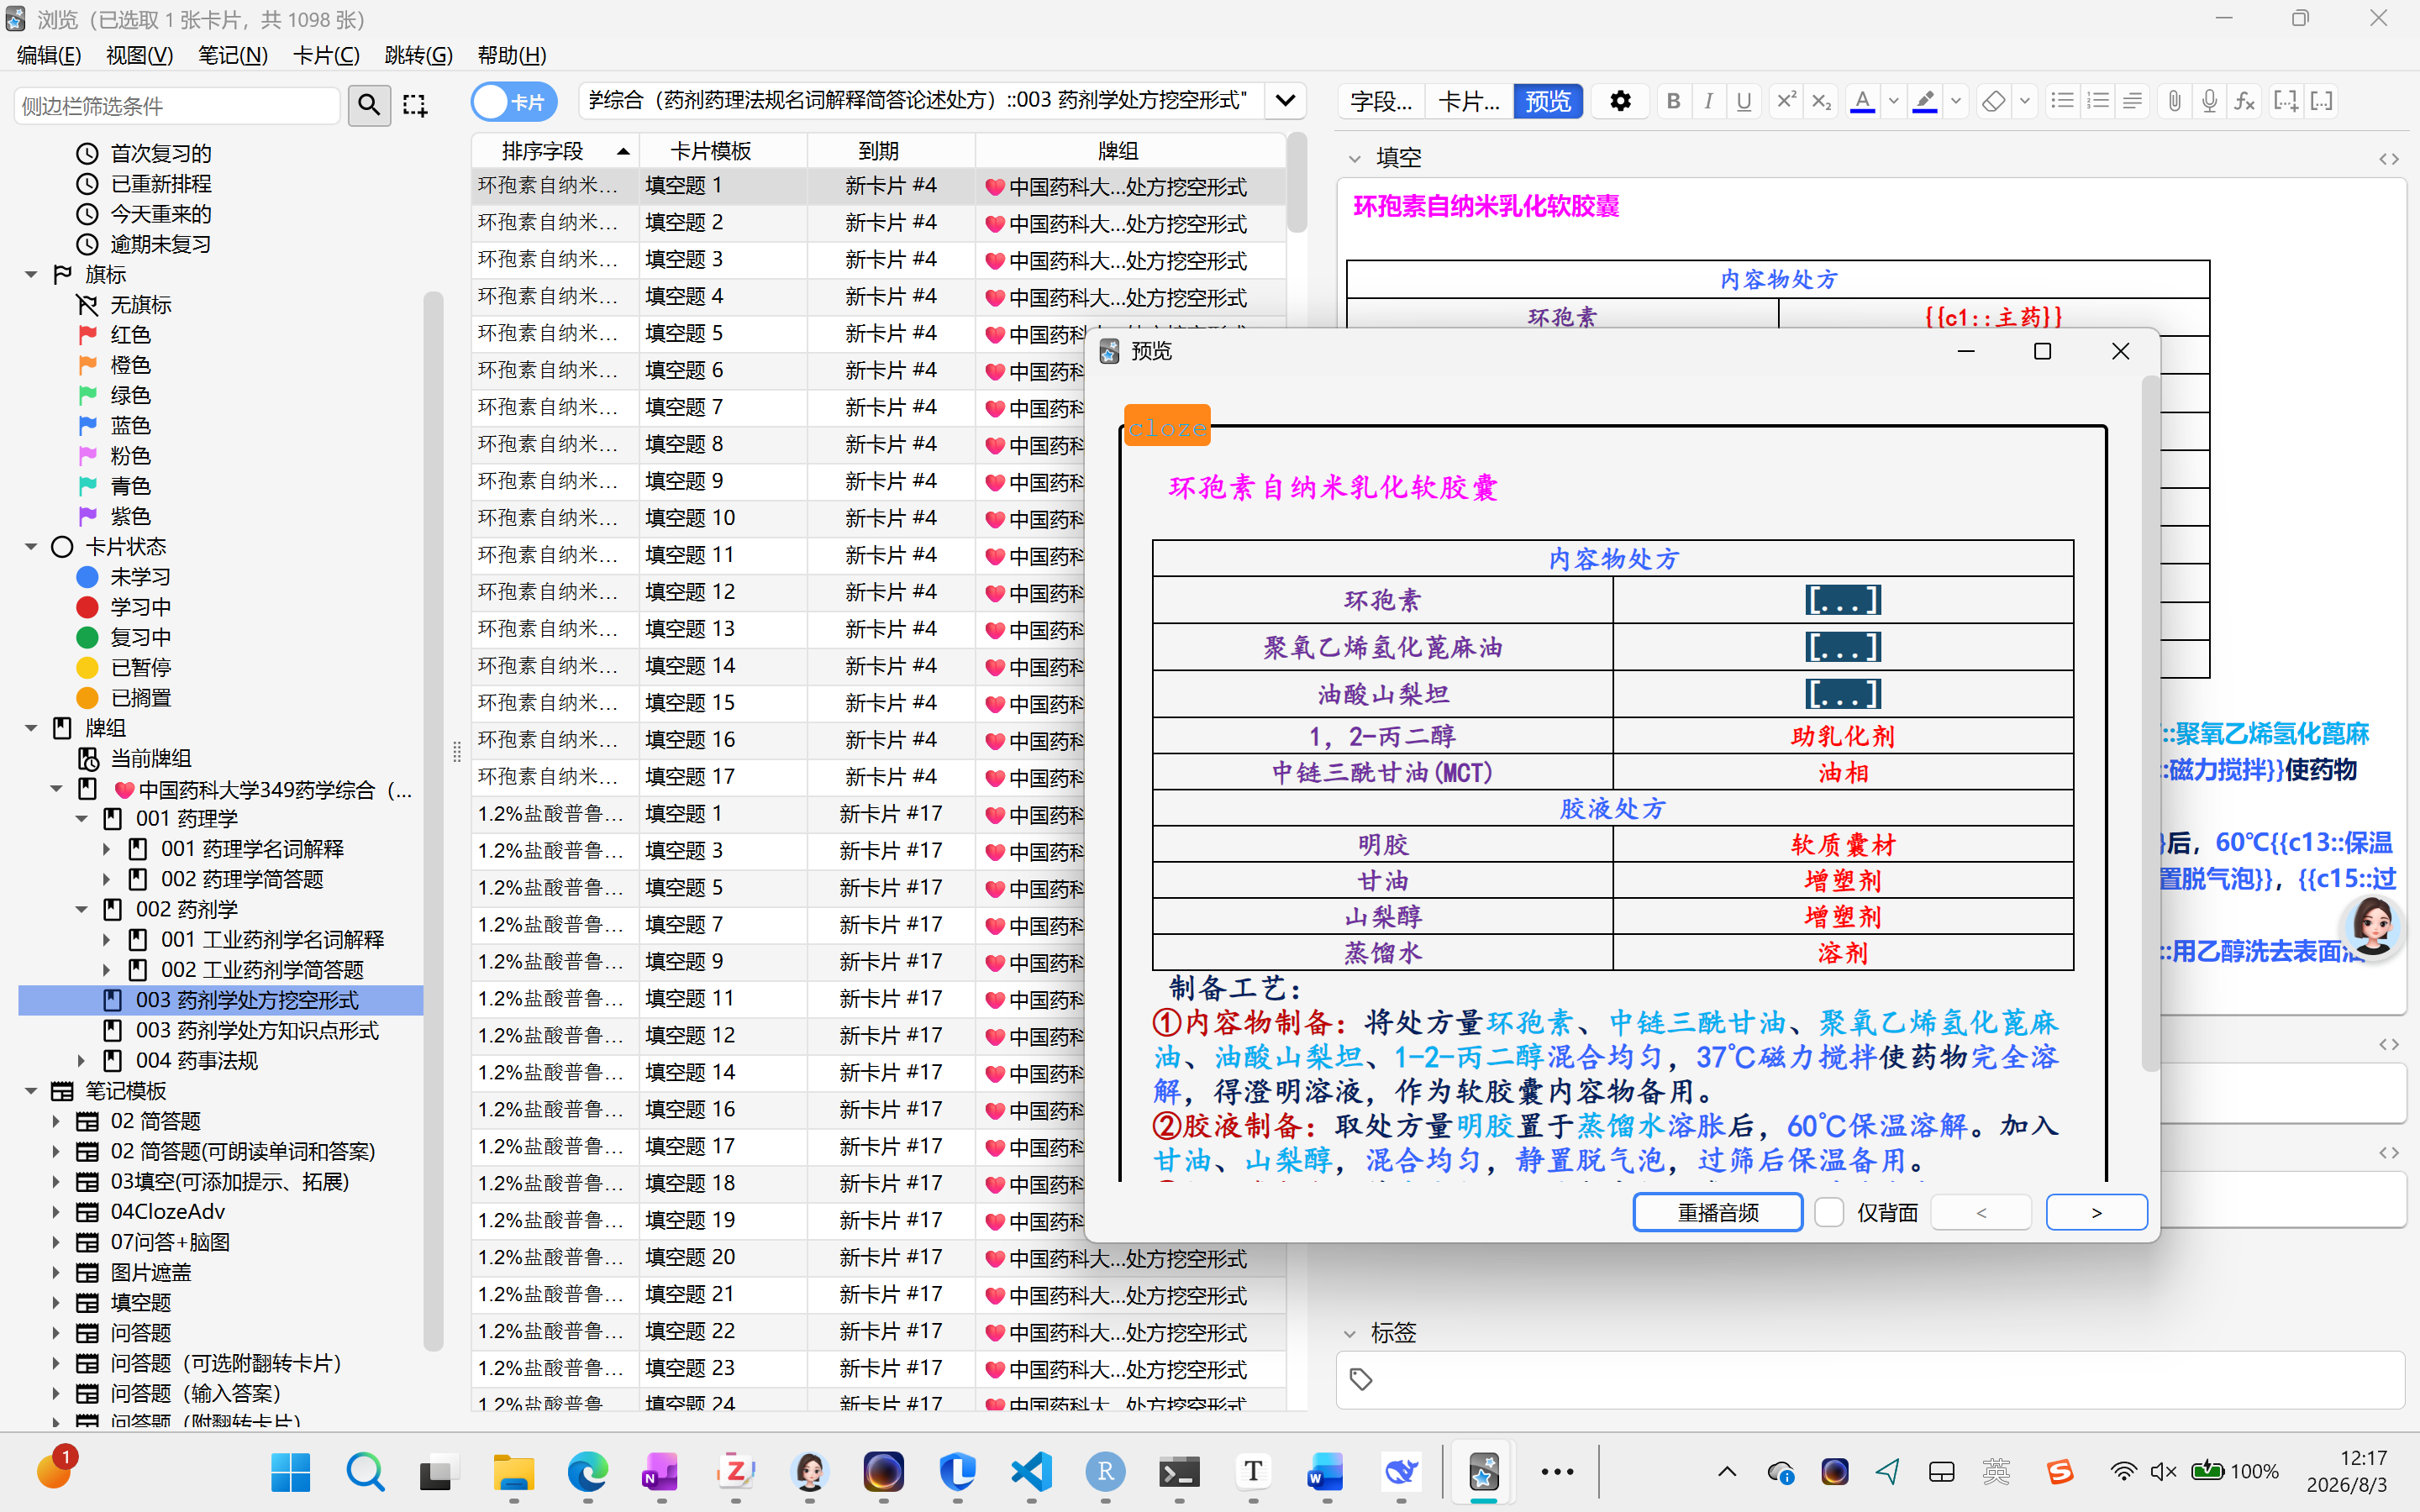
Task: Collapse the 卡片状态 tree section
Action: (x=31, y=547)
